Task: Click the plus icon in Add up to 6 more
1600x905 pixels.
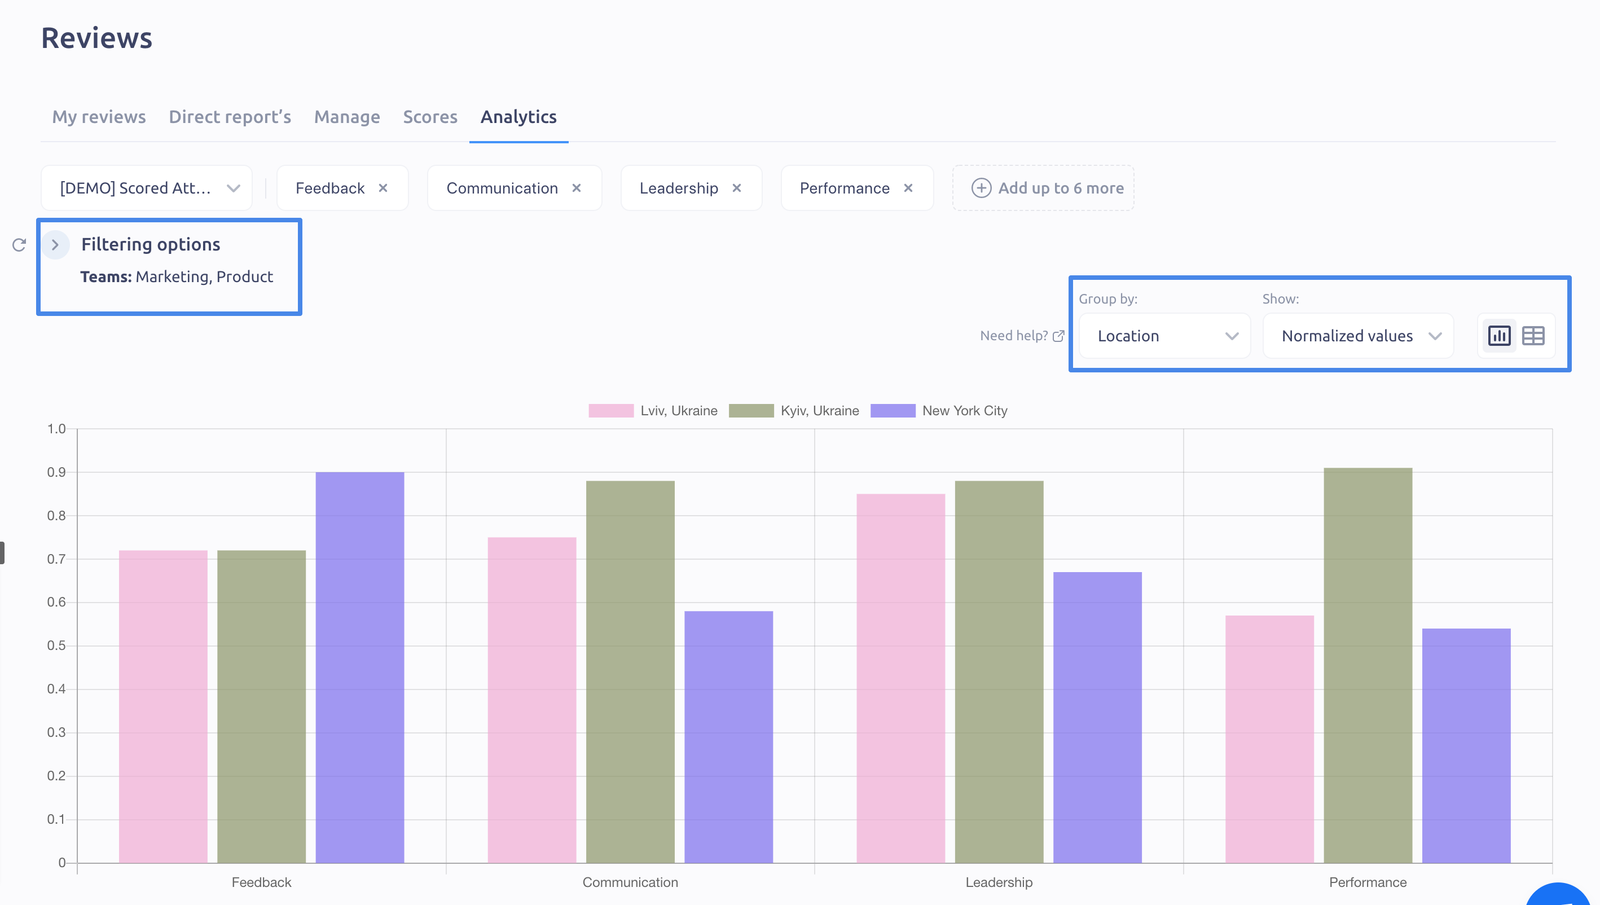Action: pos(982,188)
